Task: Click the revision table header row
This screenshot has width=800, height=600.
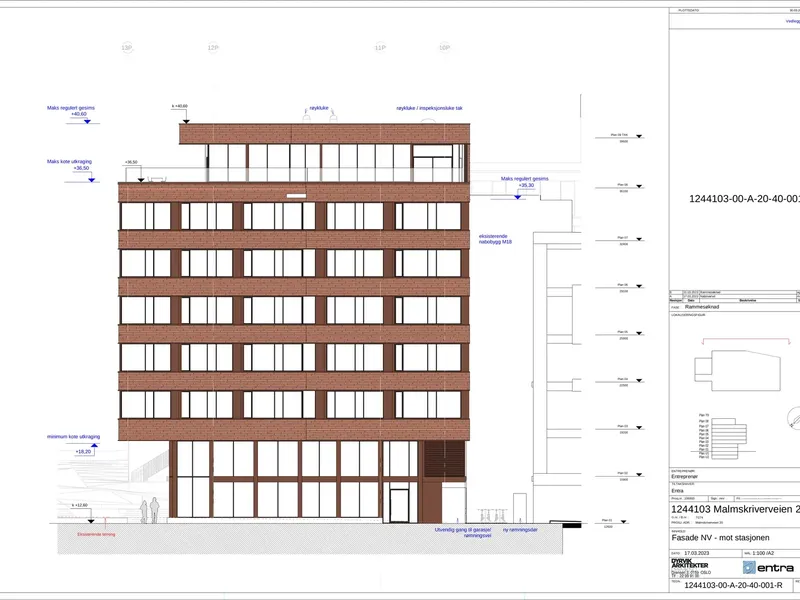Action: (735, 301)
